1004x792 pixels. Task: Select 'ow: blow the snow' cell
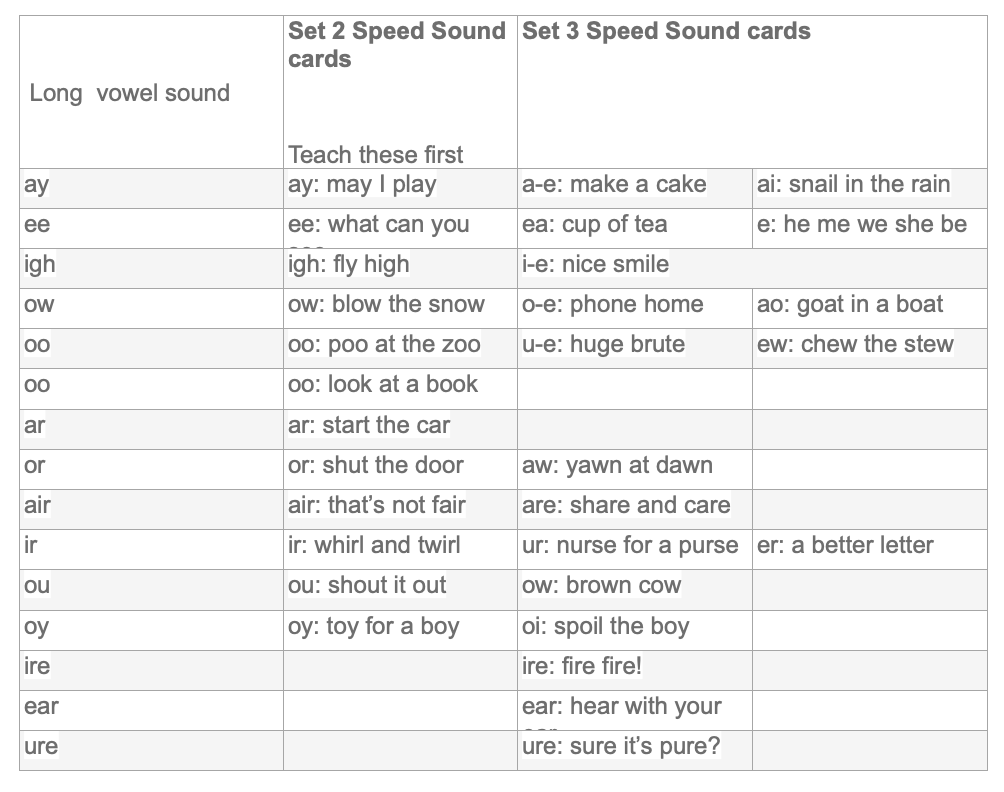pos(386,305)
